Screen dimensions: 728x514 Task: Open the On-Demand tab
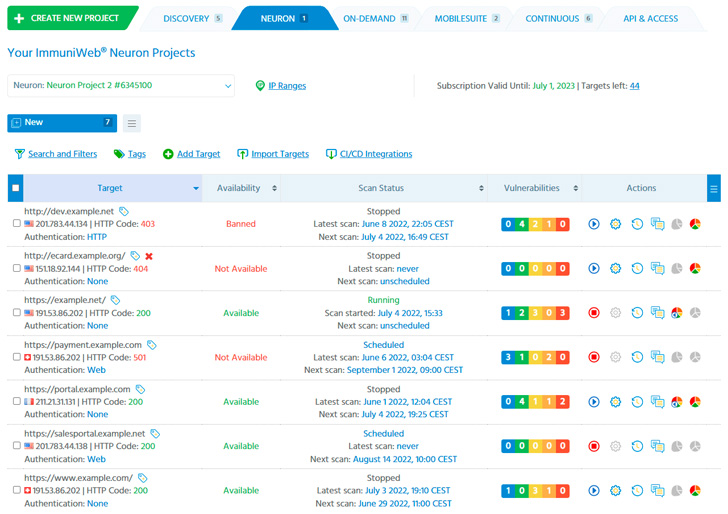[x=375, y=19]
